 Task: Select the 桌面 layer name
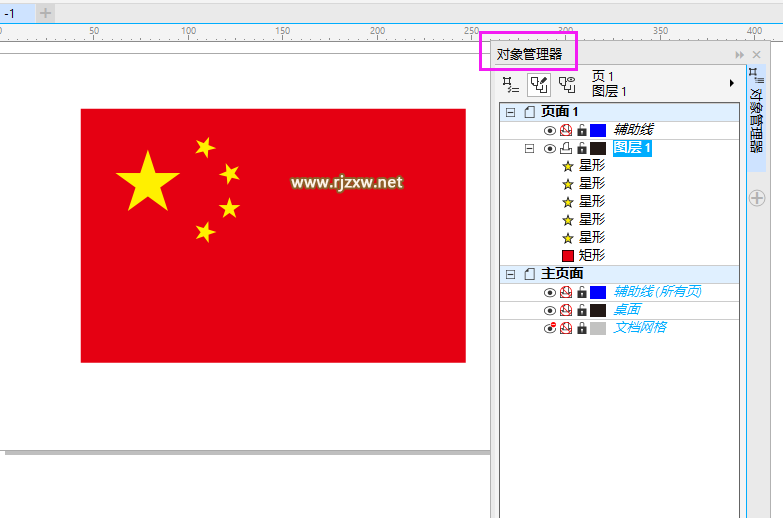[x=627, y=310]
